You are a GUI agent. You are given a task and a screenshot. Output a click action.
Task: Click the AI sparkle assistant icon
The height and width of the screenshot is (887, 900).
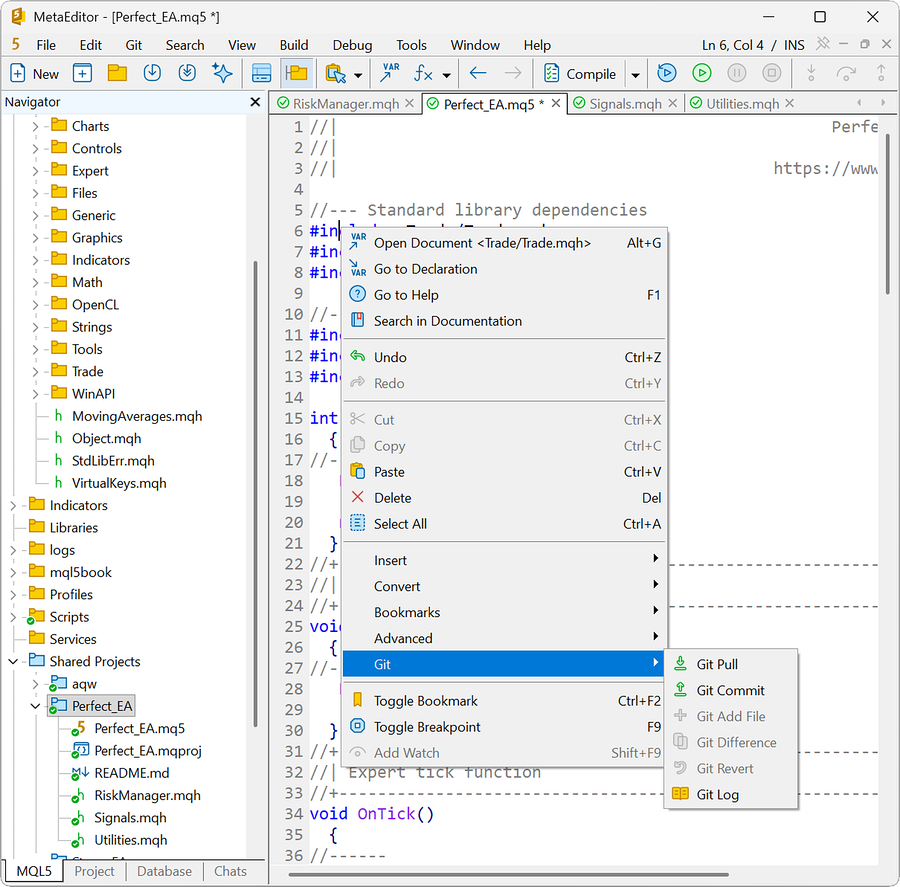[222, 73]
